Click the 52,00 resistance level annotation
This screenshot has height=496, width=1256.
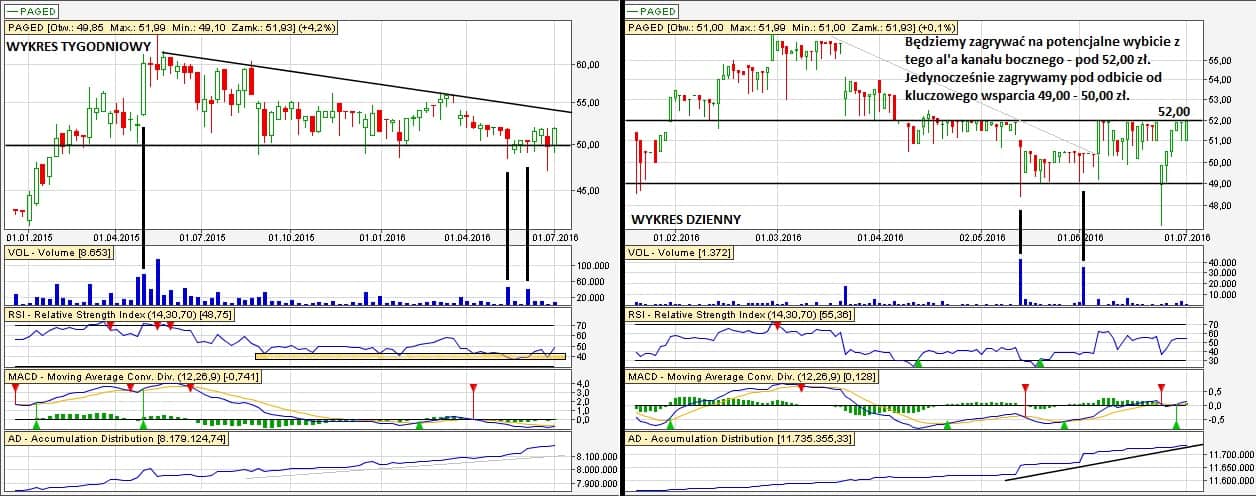coord(1174,112)
